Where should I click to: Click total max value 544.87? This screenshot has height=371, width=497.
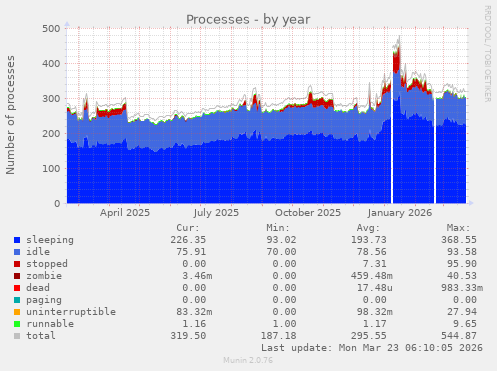coord(459,336)
